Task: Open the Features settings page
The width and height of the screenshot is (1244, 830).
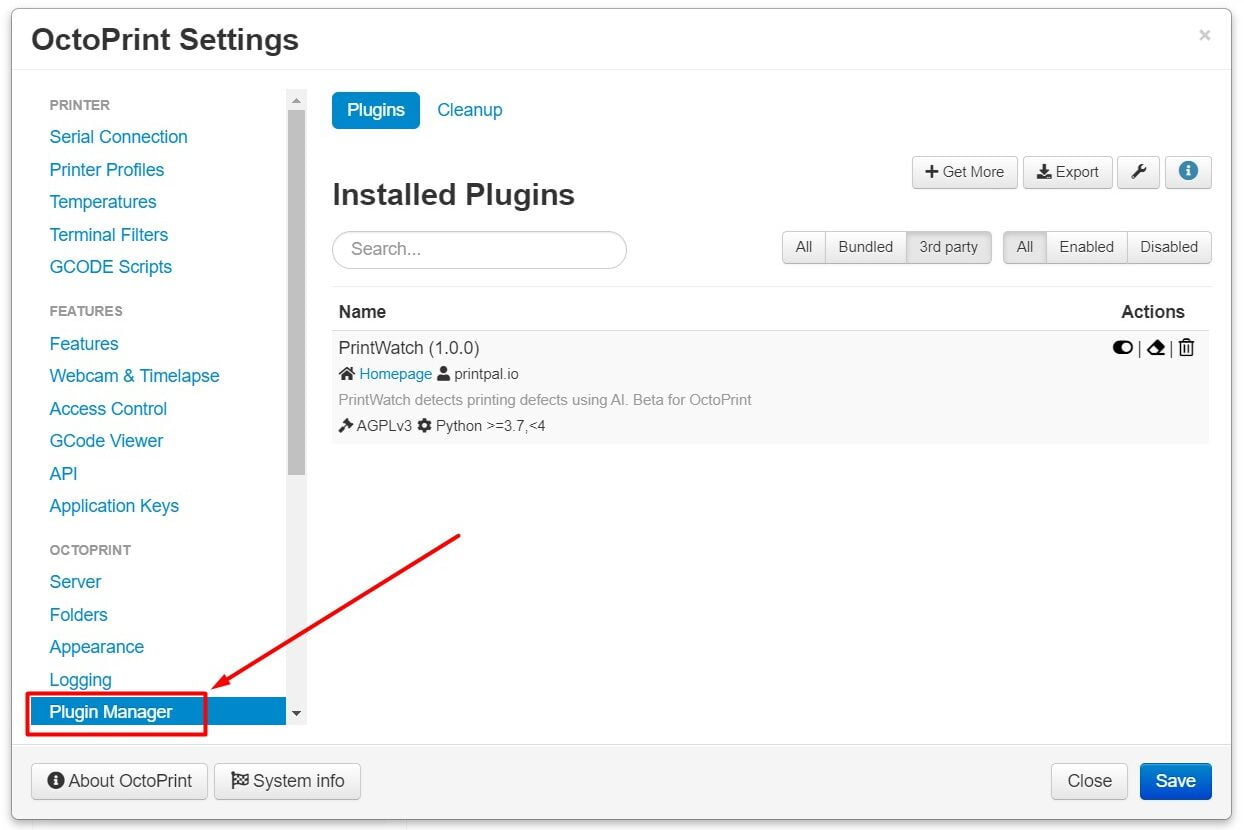Action: pos(84,344)
